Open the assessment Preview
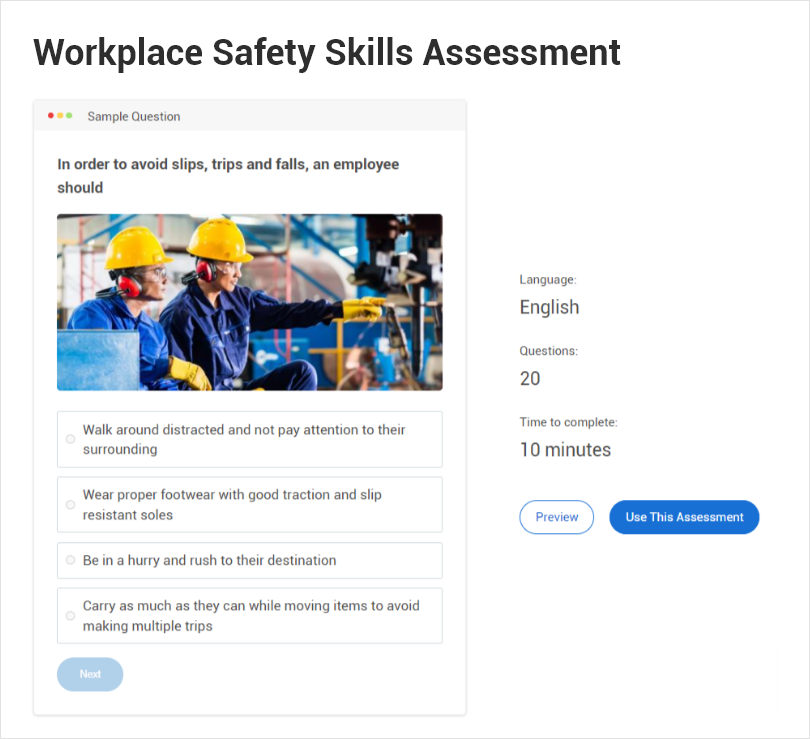This screenshot has height=739, width=810. pyautogui.click(x=556, y=517)
